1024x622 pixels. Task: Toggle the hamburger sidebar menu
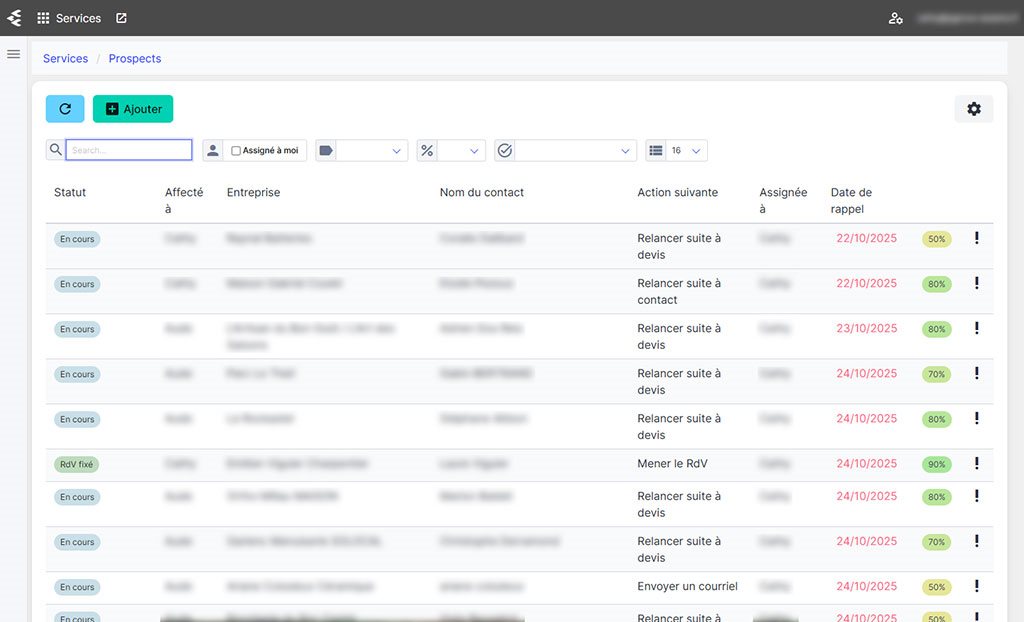click(13, 54)
